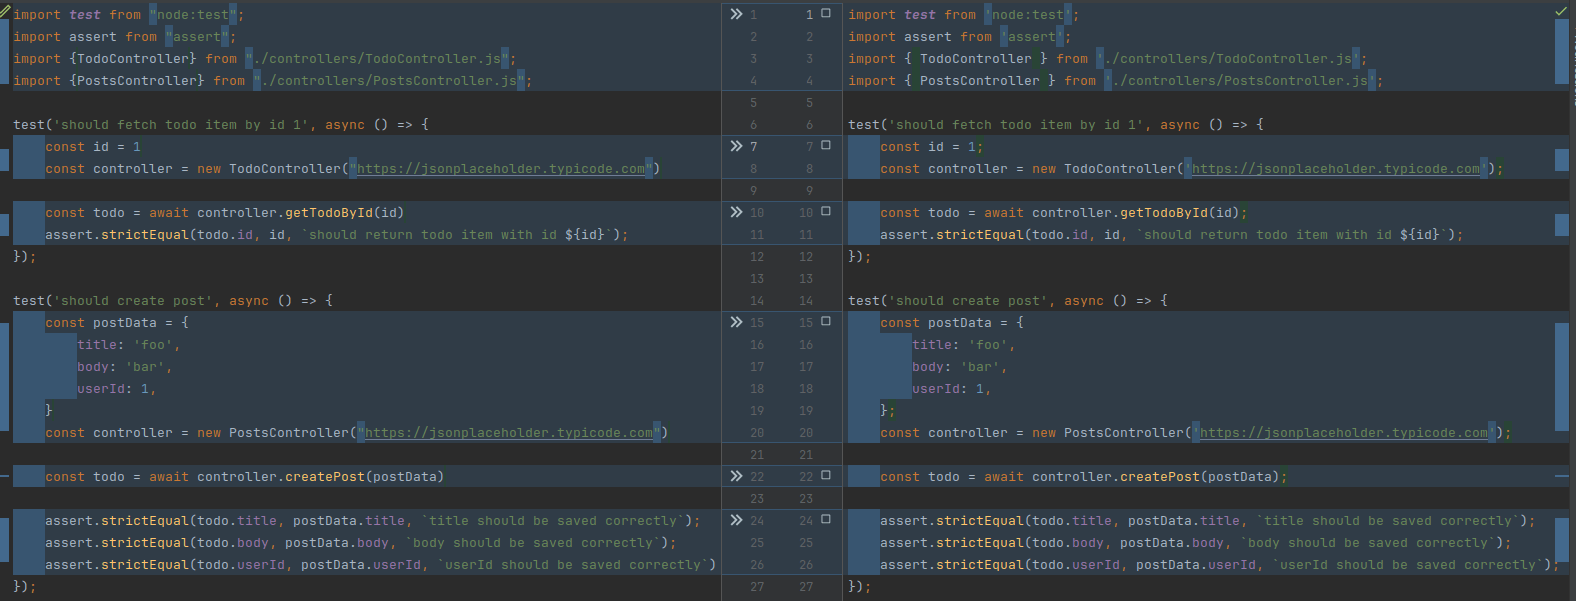Click the right pane's first stripe marker at the imports

(1562, 51)
